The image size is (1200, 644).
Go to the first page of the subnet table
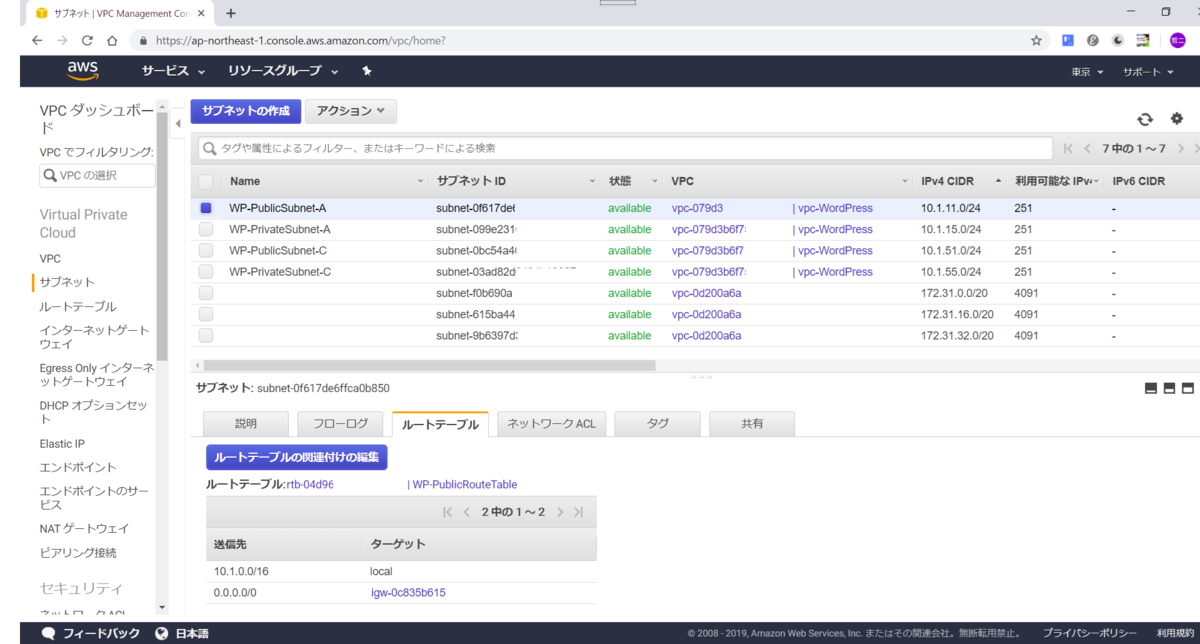(x=1068, y=148)
